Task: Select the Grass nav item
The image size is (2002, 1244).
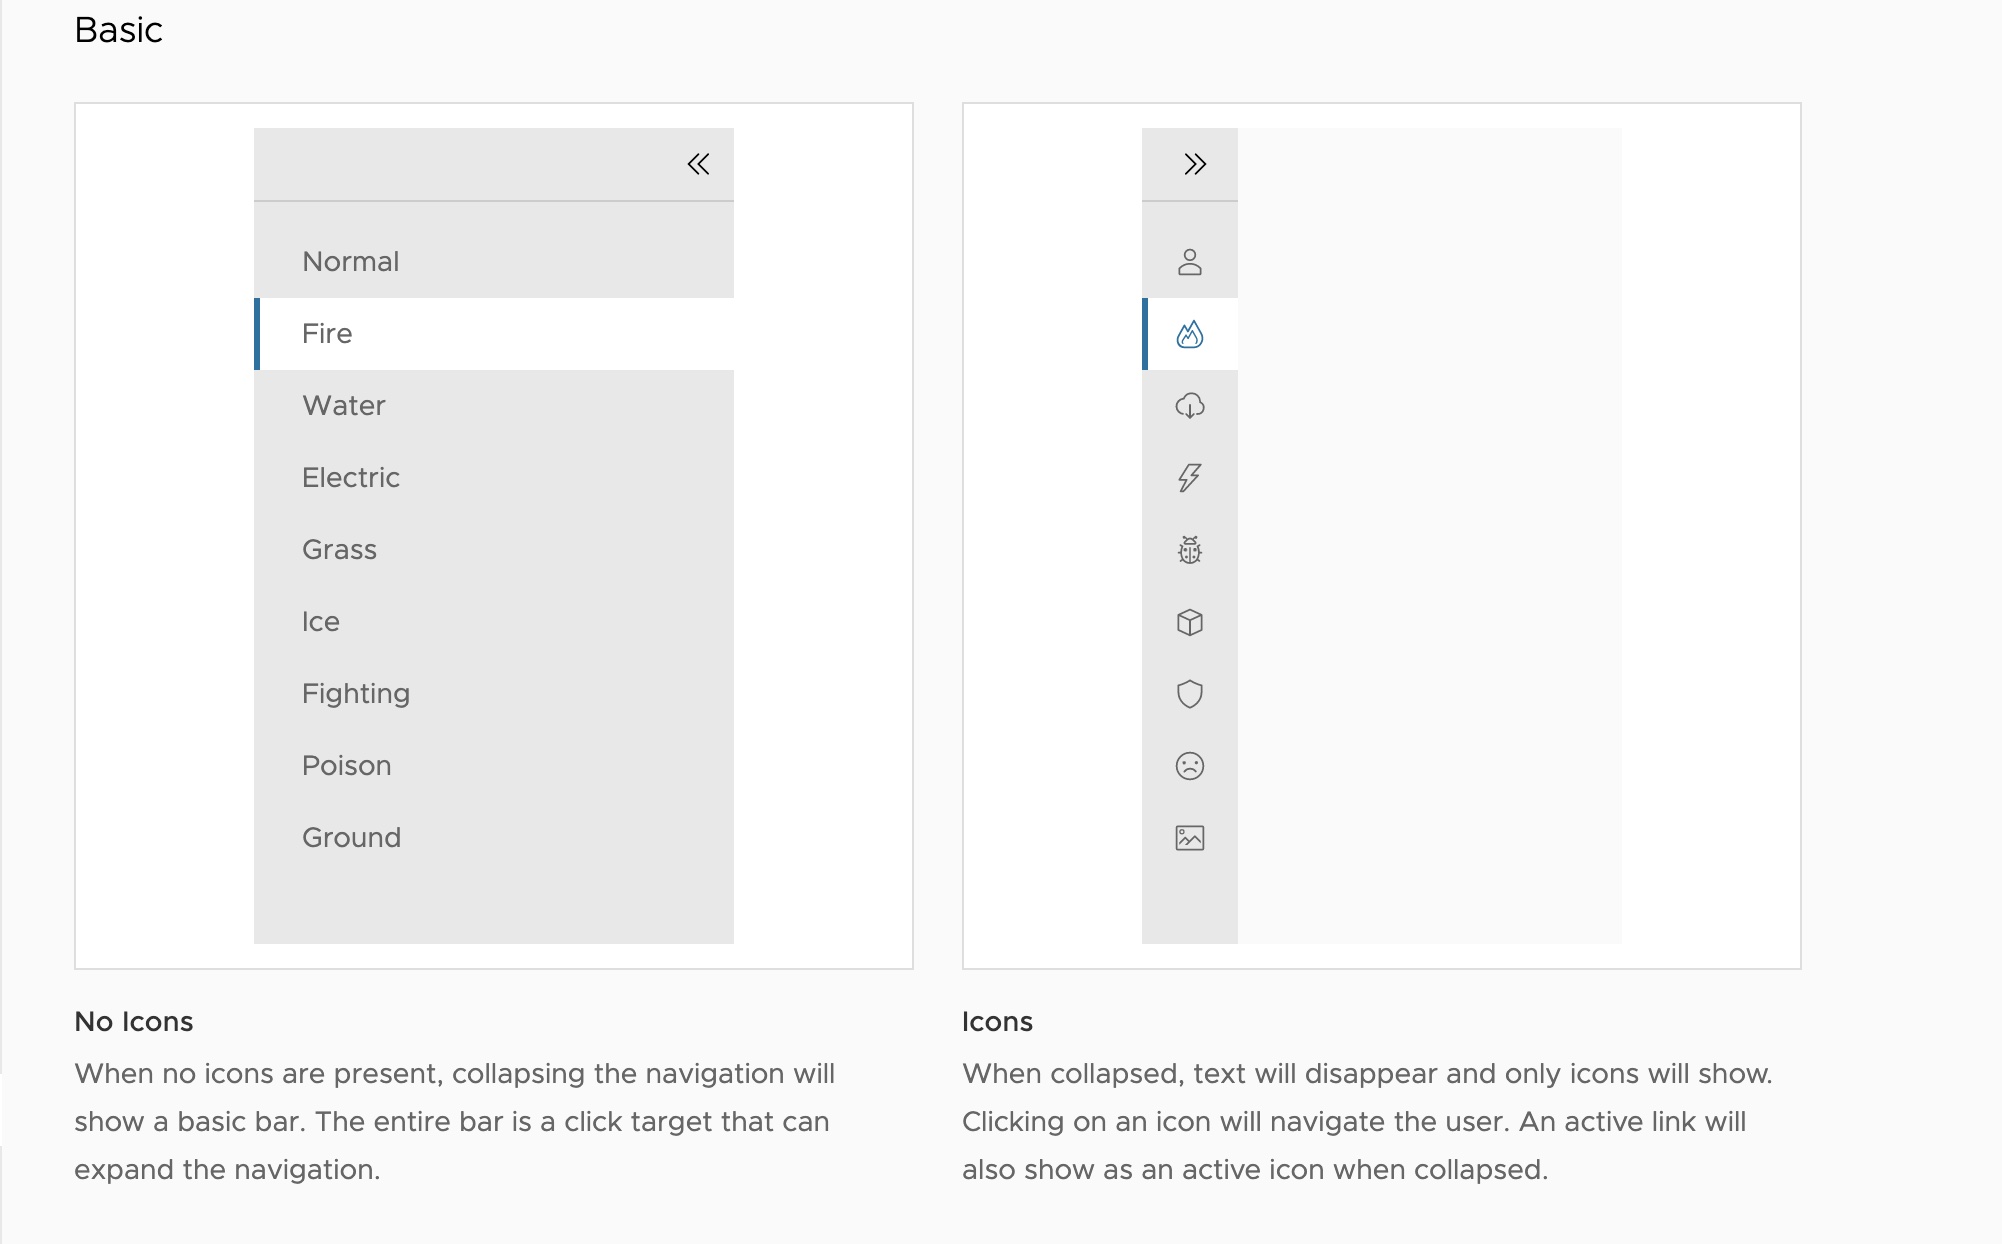Action: [339, 549]
